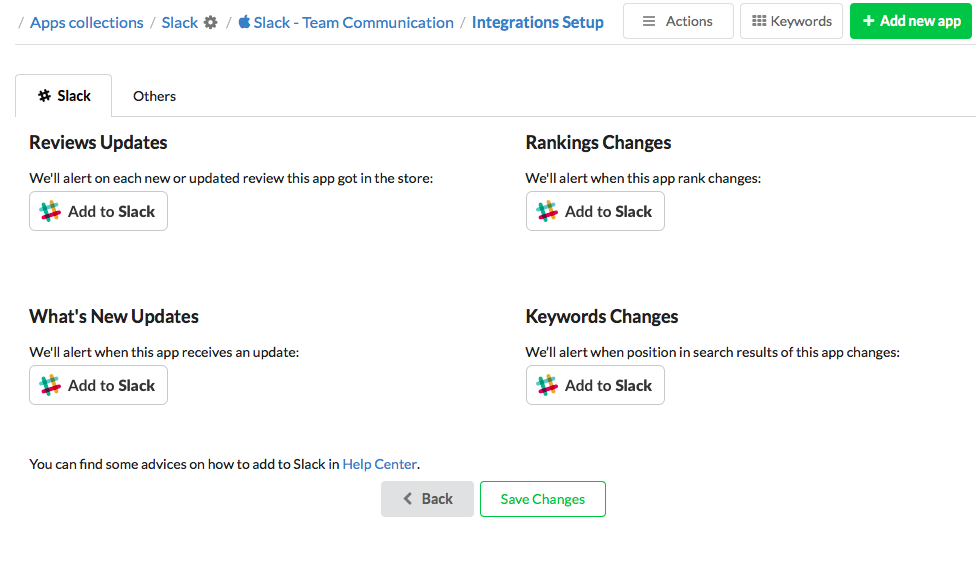
Task: Open the Slack collection breadcrumb link
Action: pos(179,22)
